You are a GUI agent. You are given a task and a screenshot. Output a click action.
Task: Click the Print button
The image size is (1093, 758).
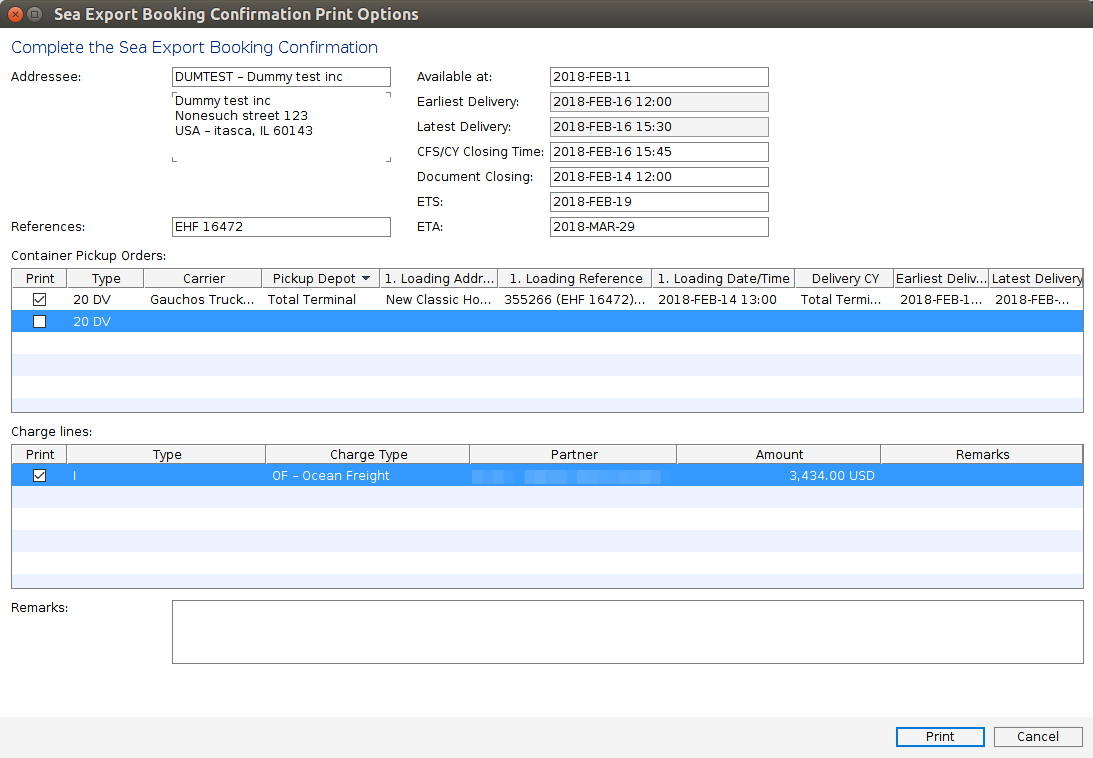[x=939, y=736]
